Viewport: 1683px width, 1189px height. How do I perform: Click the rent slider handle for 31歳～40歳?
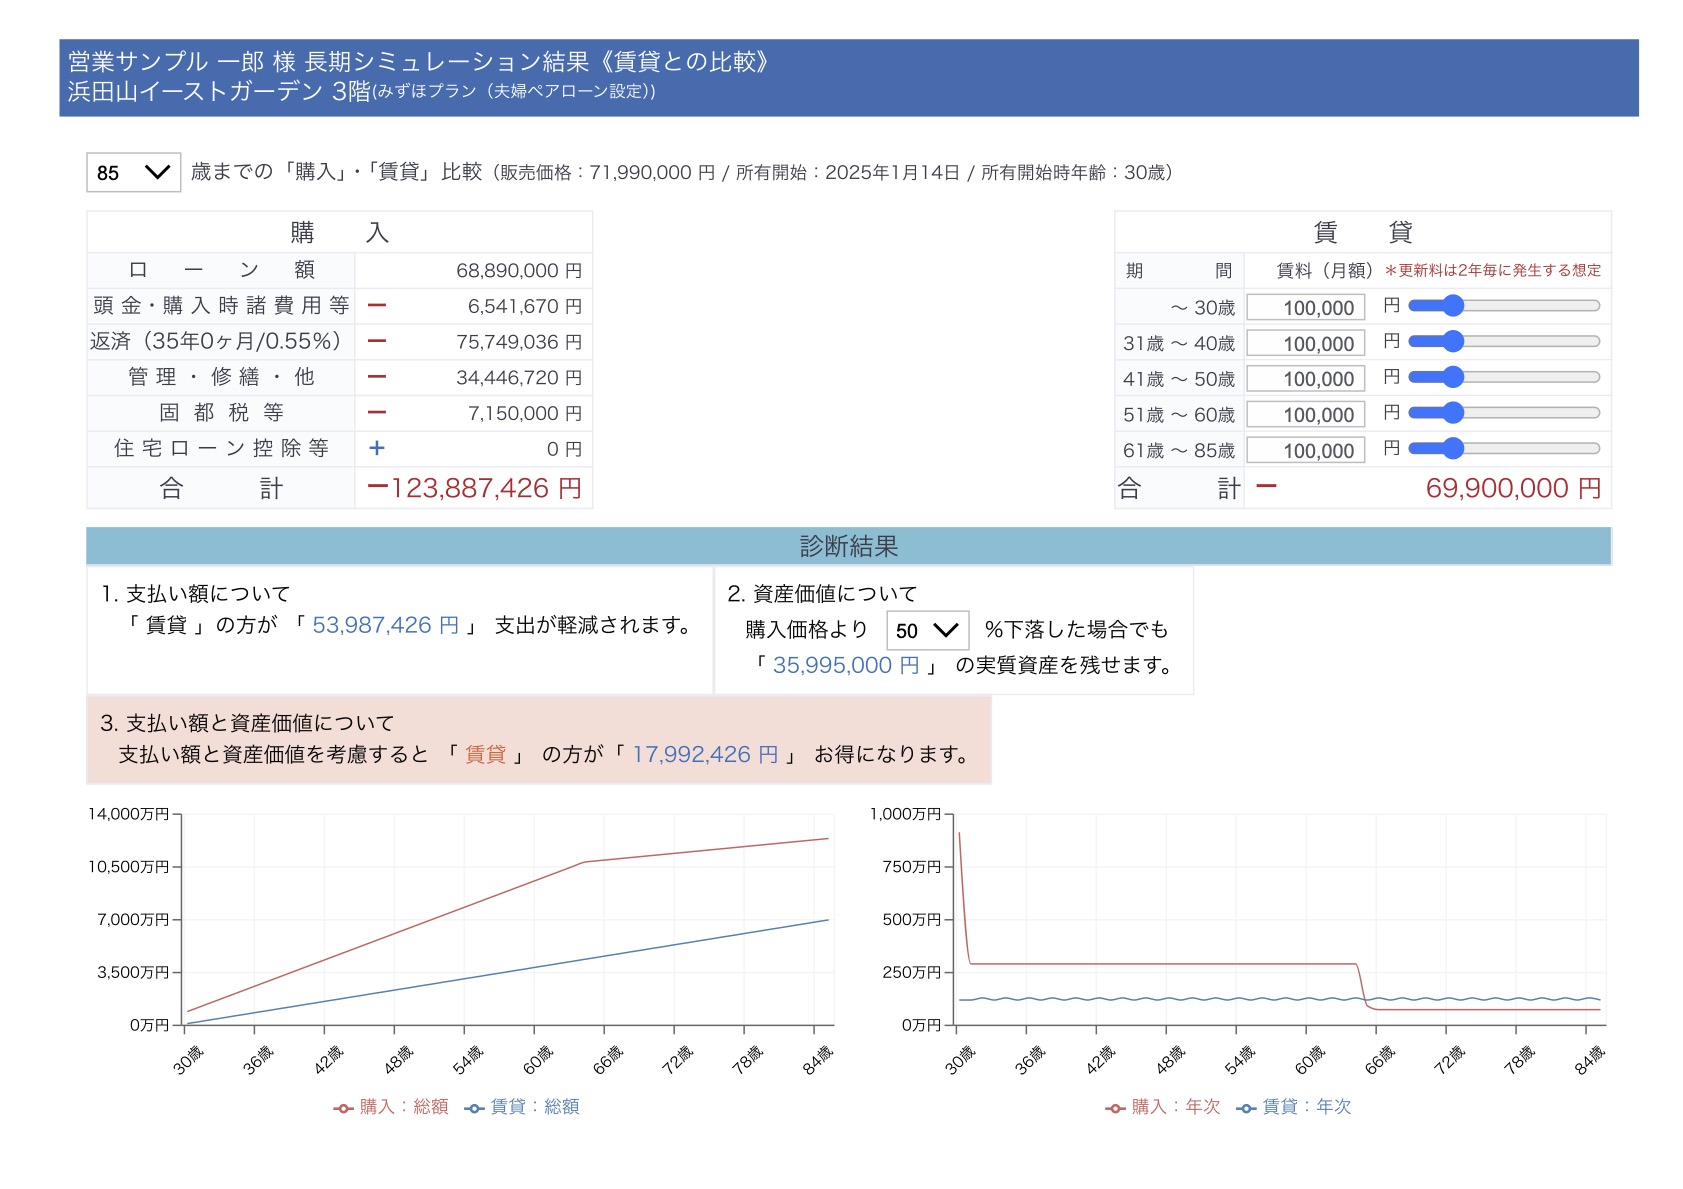(1452, 342)
